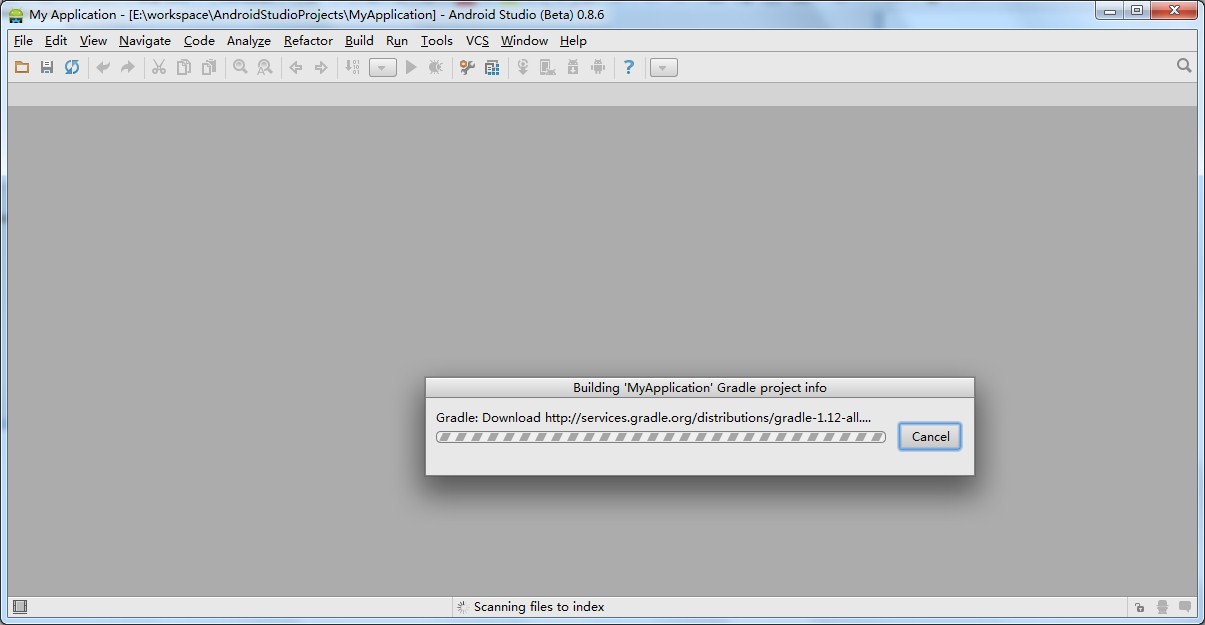Click the Android Device Monitor robot icon
The image size is (1205, 625).
tap(598, 67)
